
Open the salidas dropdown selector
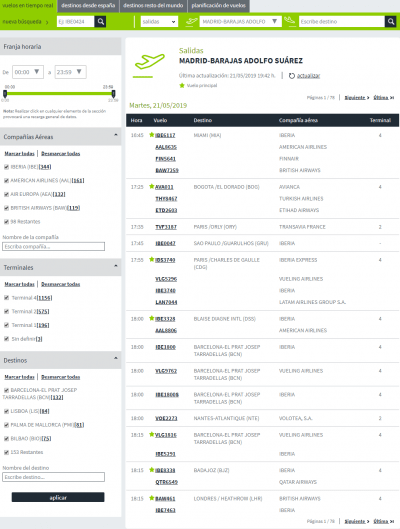pyautogui.click(x=159, y=22)
